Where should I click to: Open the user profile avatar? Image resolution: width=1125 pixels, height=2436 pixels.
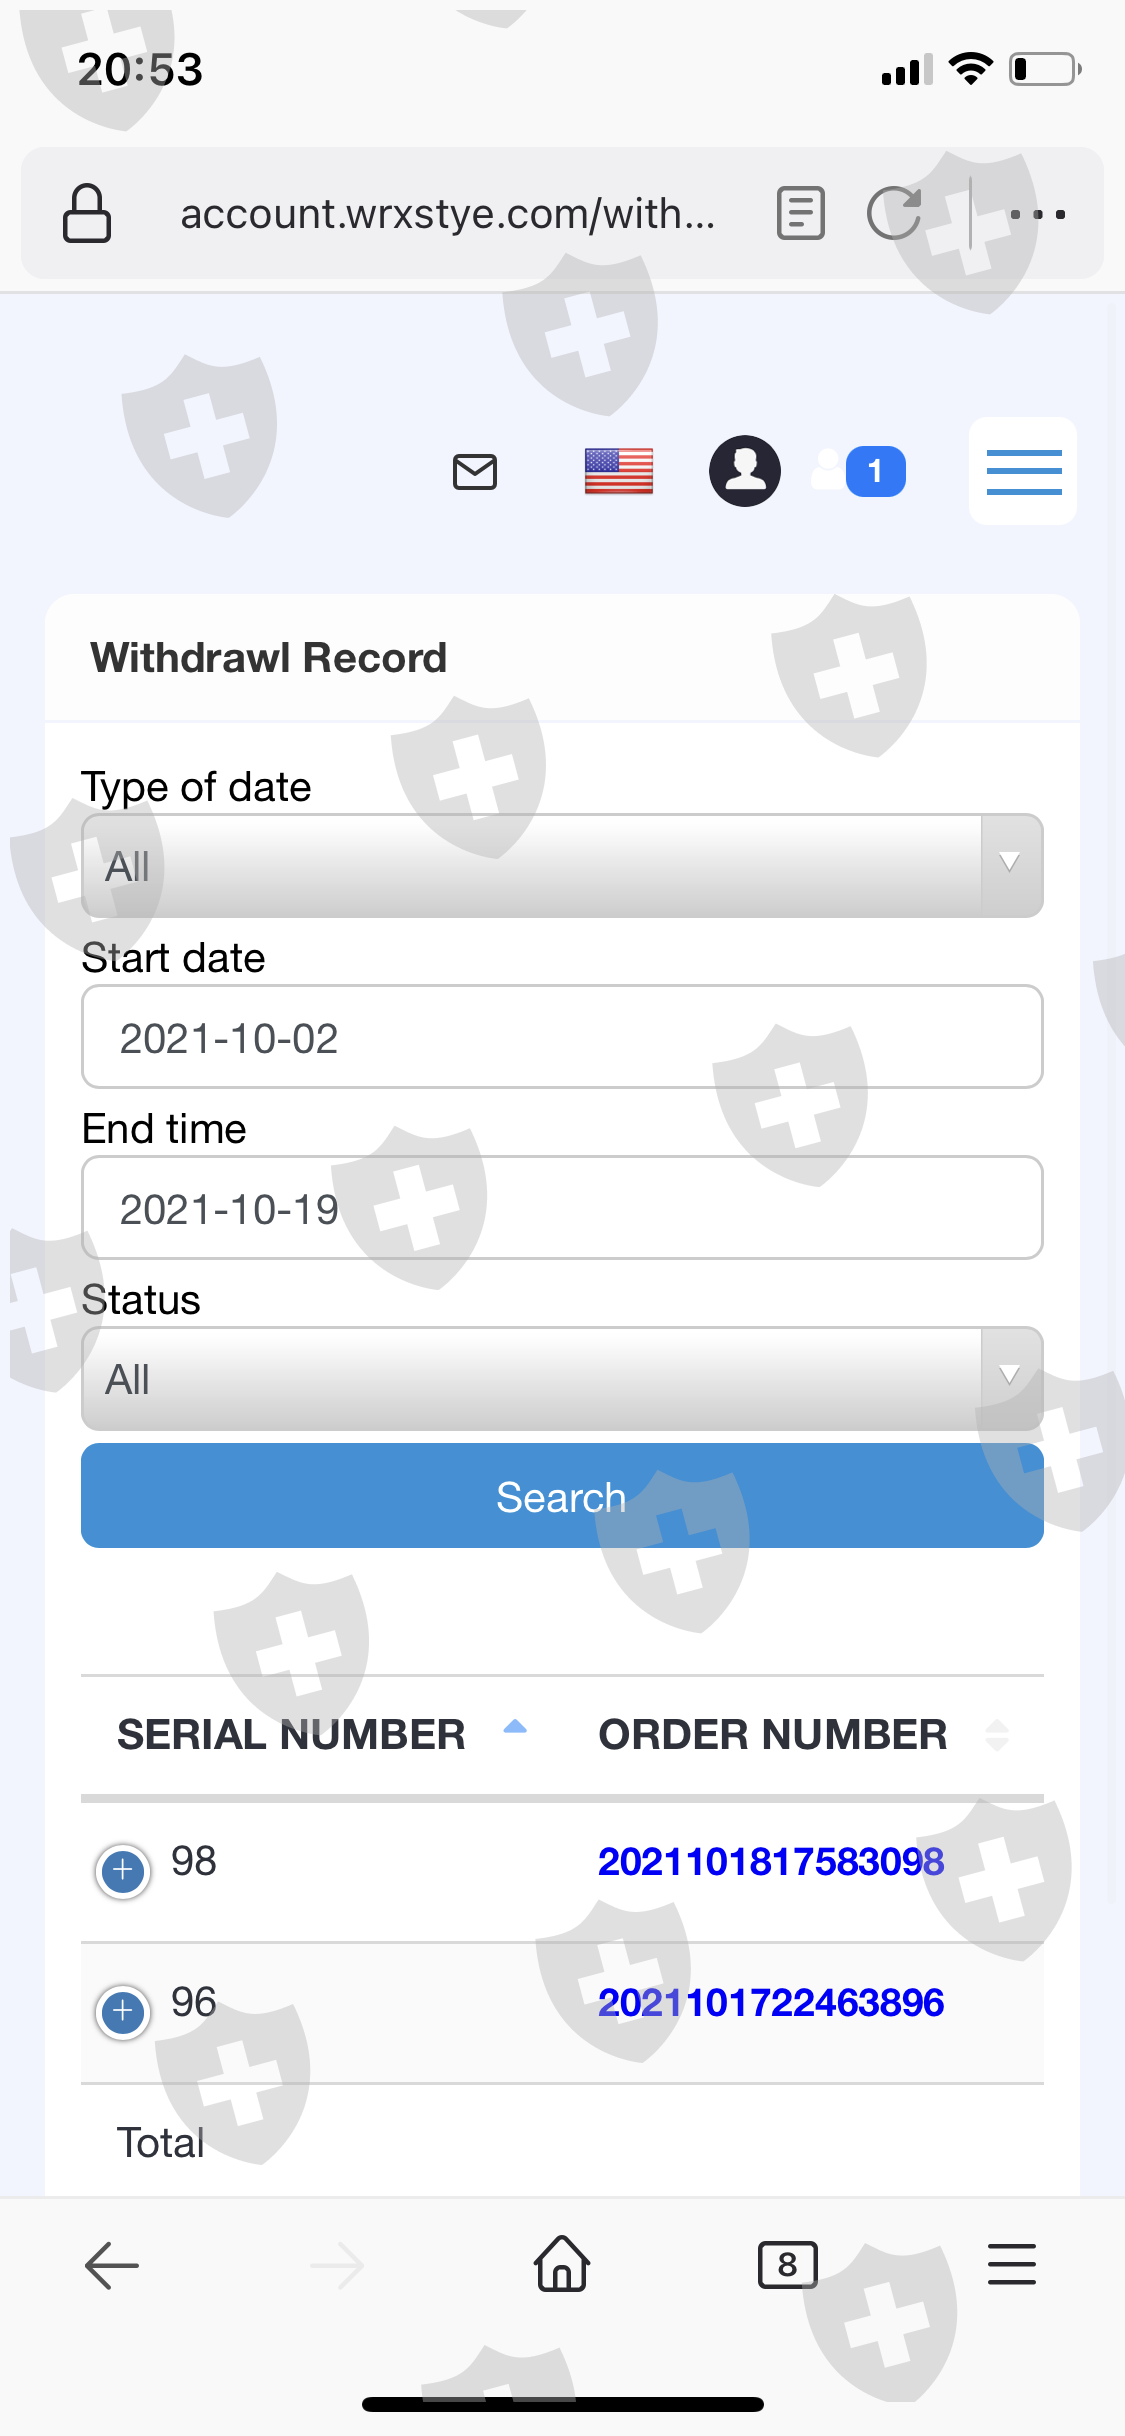(x=745, y=471)
